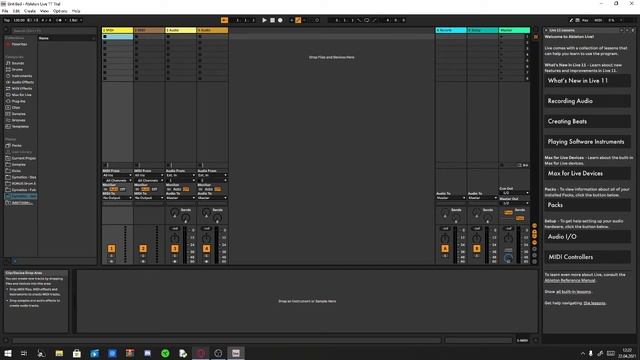The image size is (640, 360).
Task: Open track 1 MIDI To No Output dropdown
Action: (117, 198)
